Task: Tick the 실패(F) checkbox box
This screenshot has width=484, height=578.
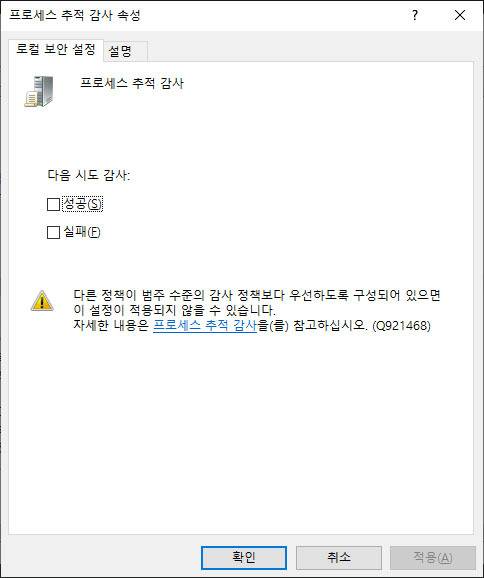Action: [x=53, y=232]
